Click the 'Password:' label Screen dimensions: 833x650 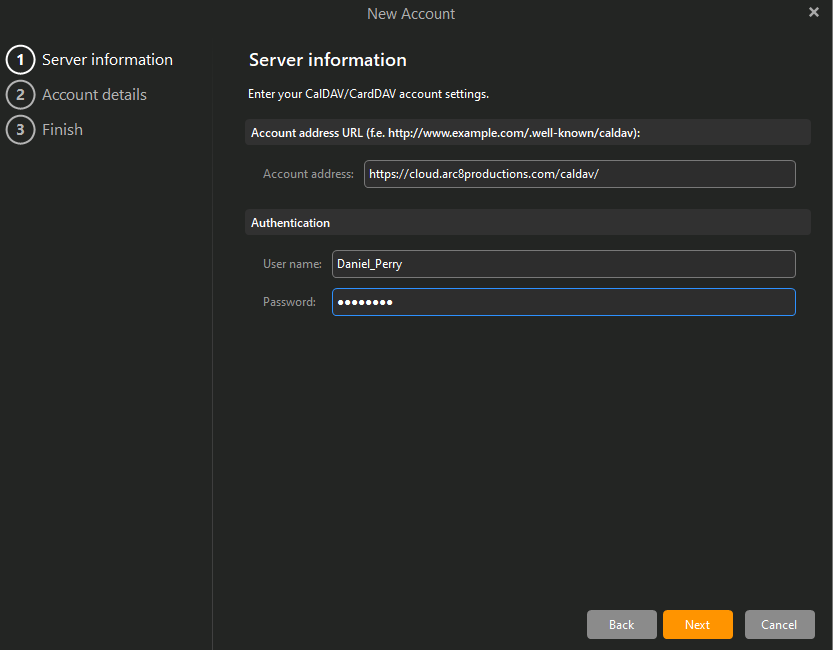(x=289, y=302)
